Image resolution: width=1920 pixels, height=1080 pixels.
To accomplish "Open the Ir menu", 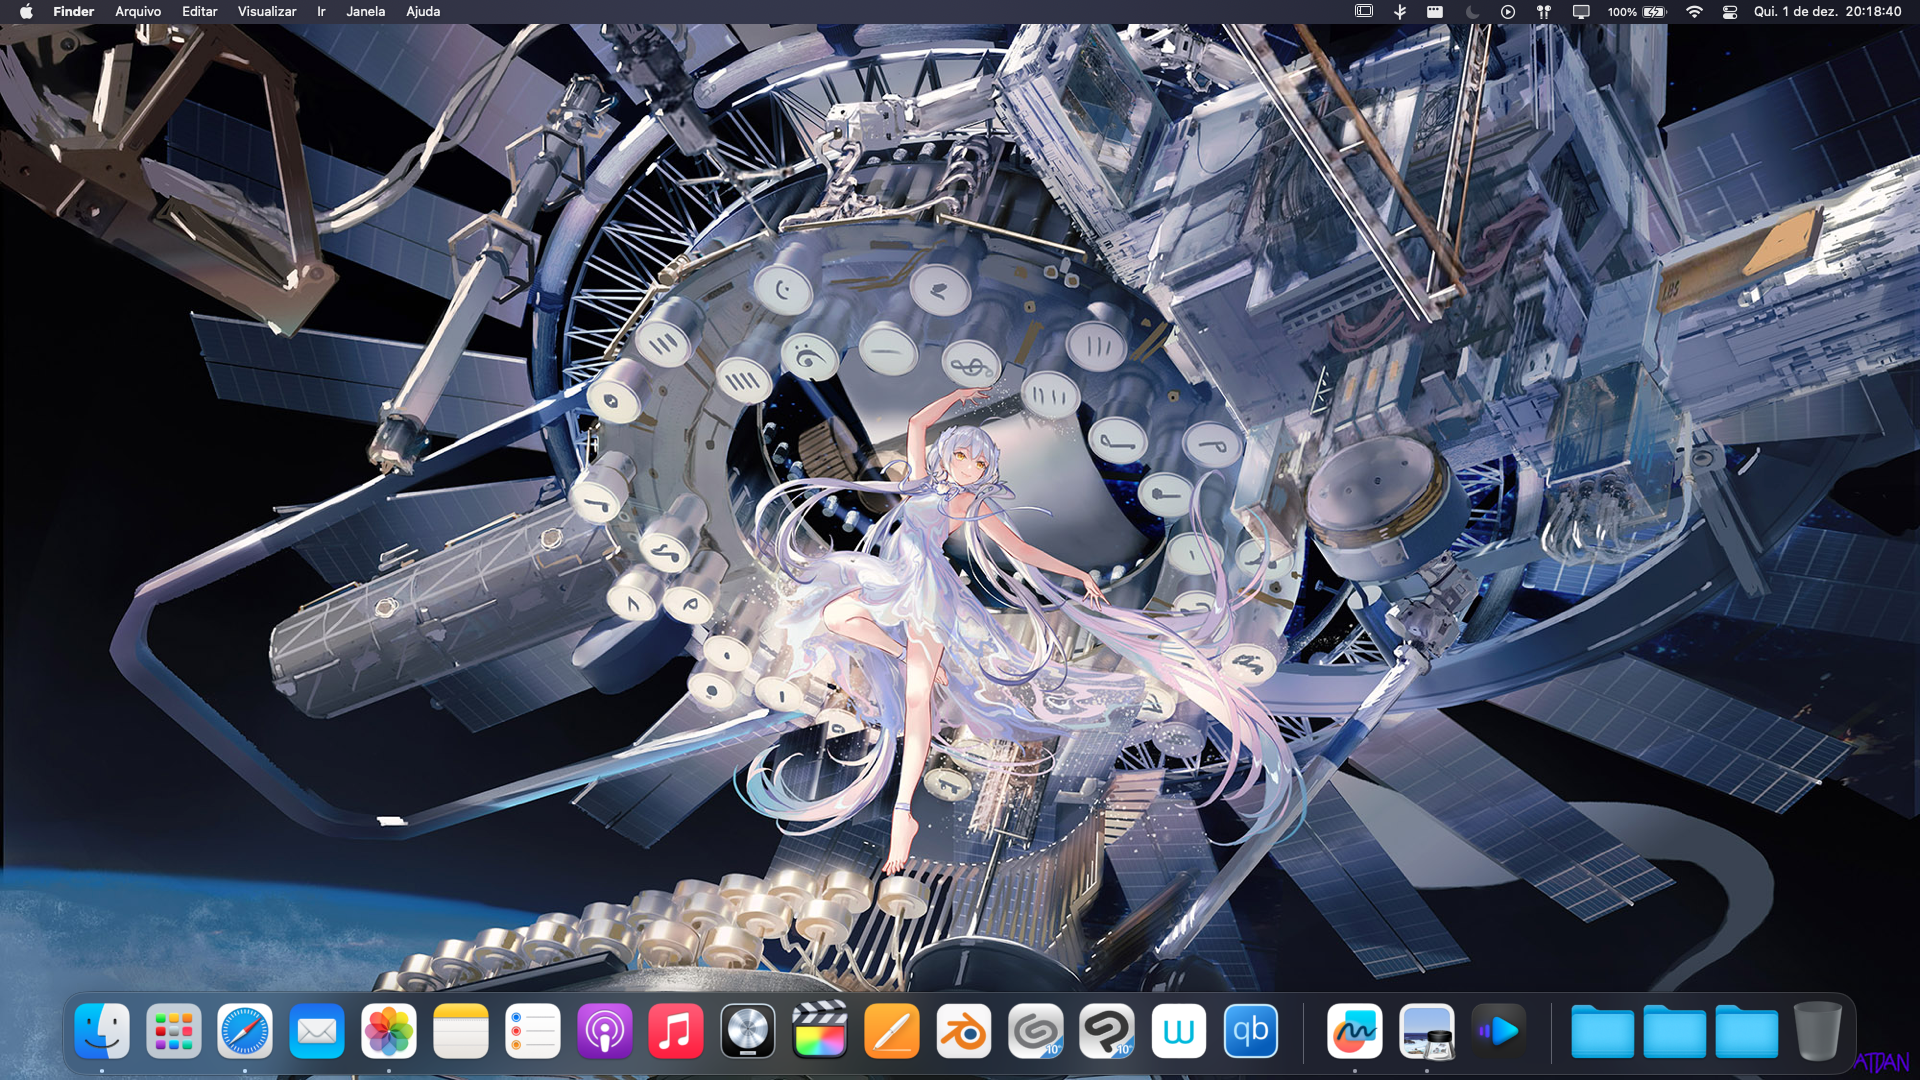I will [x=321, y=12].
